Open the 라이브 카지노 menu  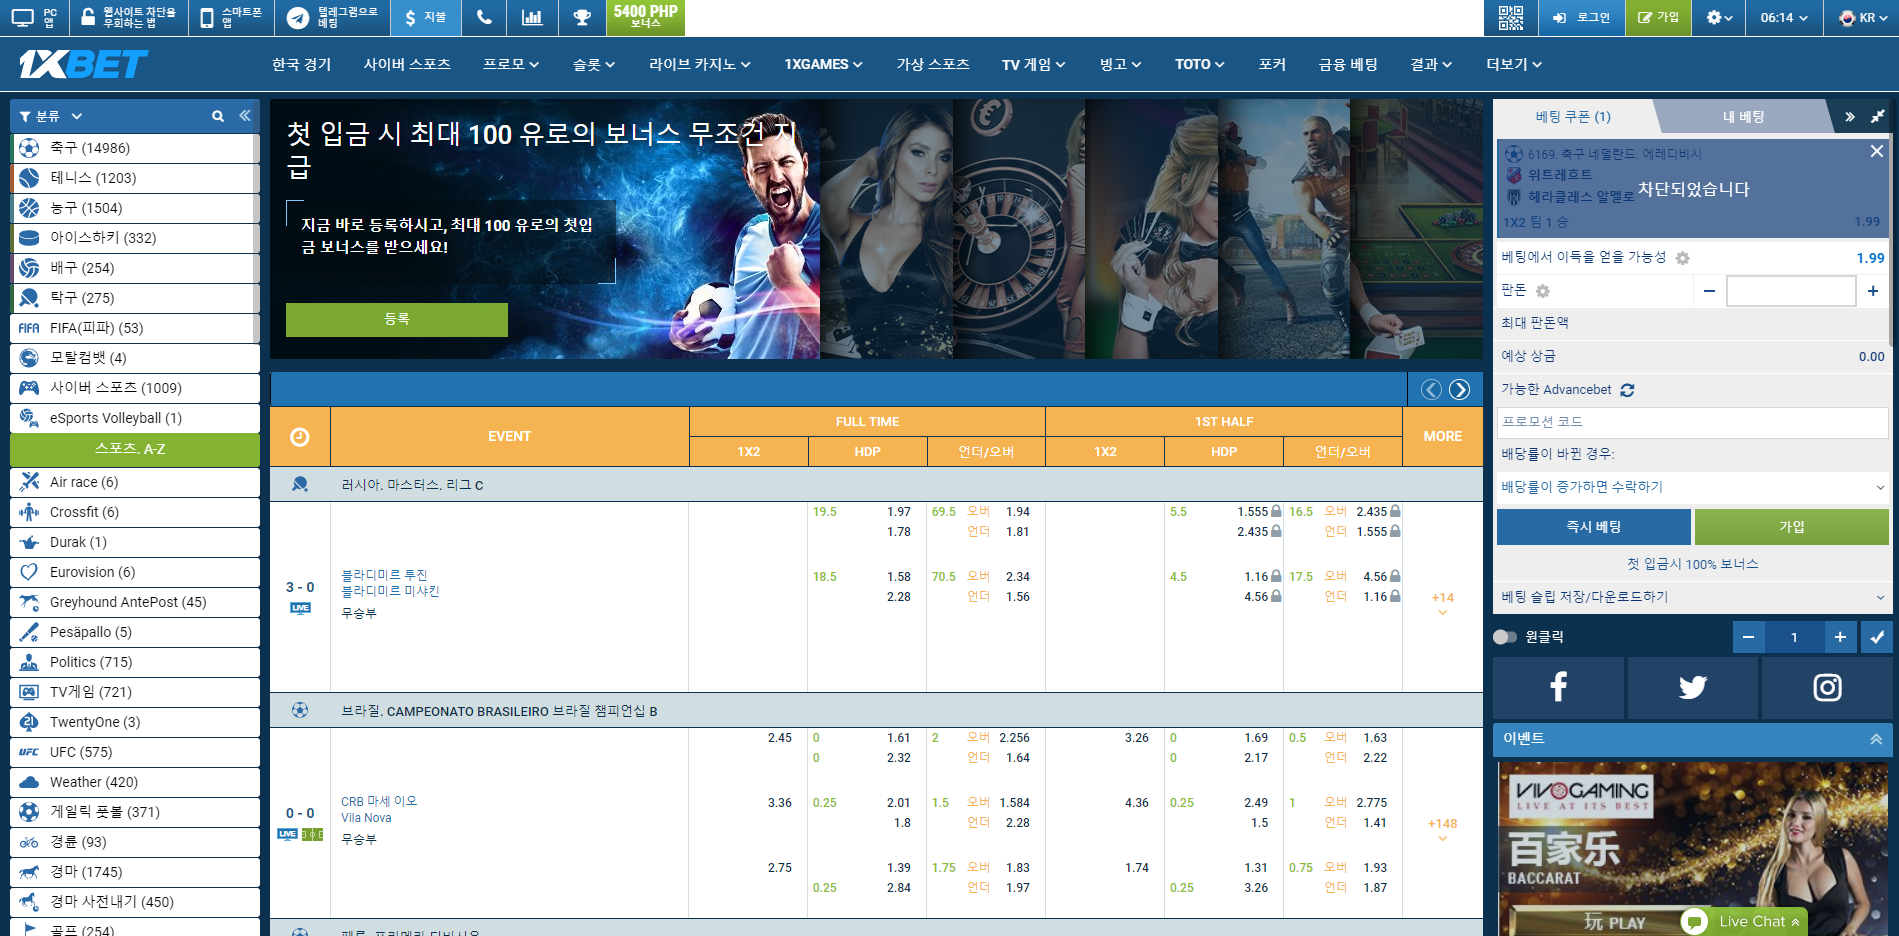coord(699,64)
